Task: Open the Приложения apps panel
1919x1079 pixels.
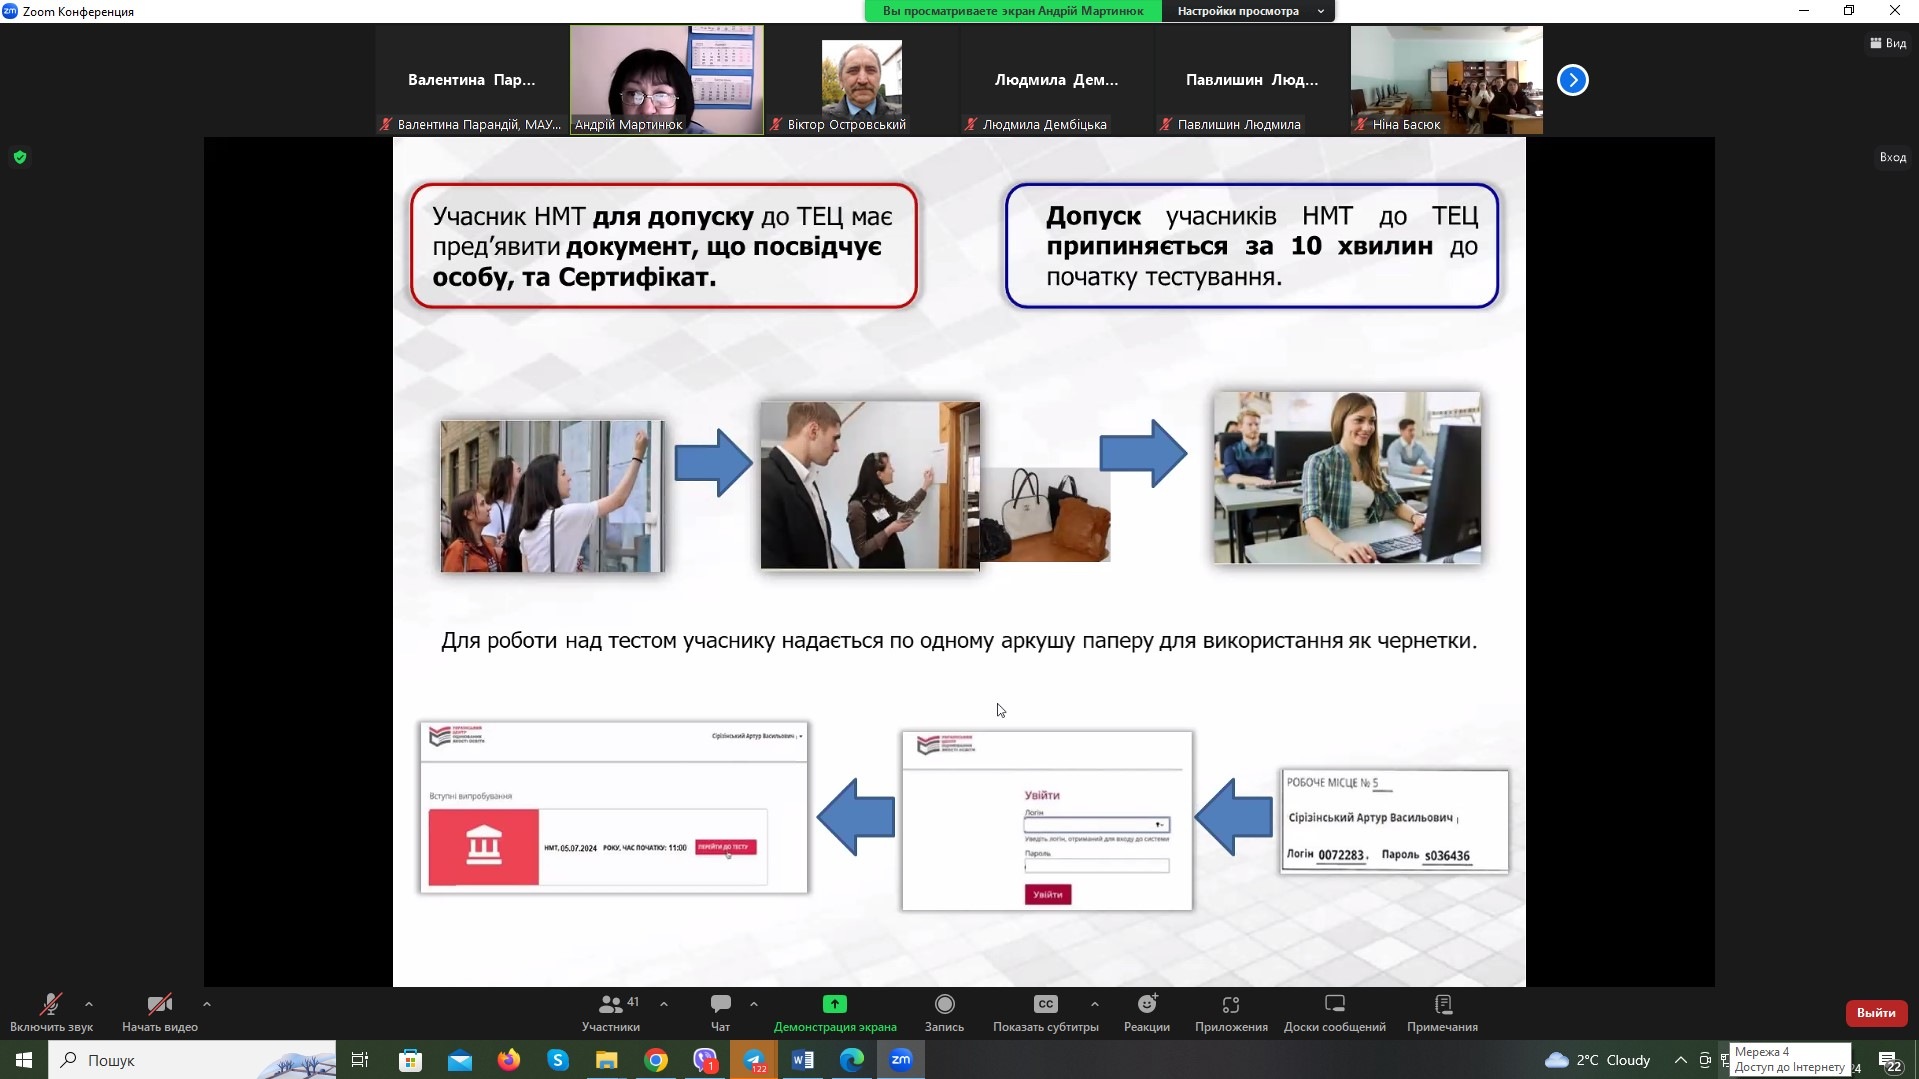Action: pyautogui.click(x=1230, y=1005)
